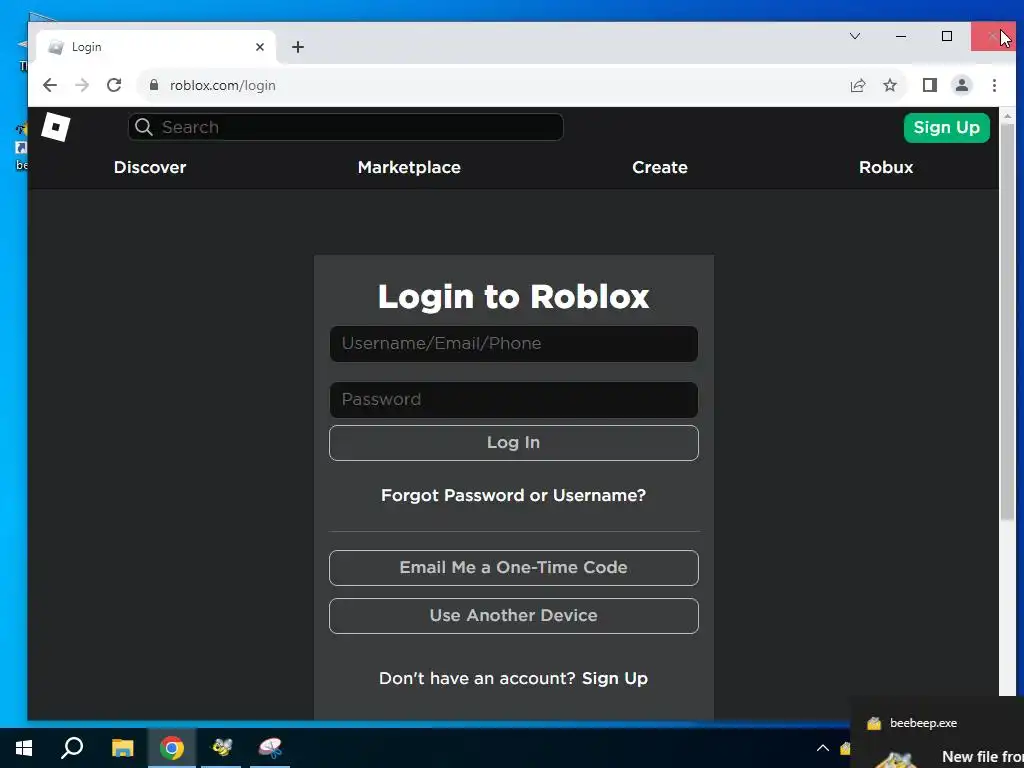The image size is (1024, 768).
Task: Select the Login browser tab
Action: click(155, 47)
